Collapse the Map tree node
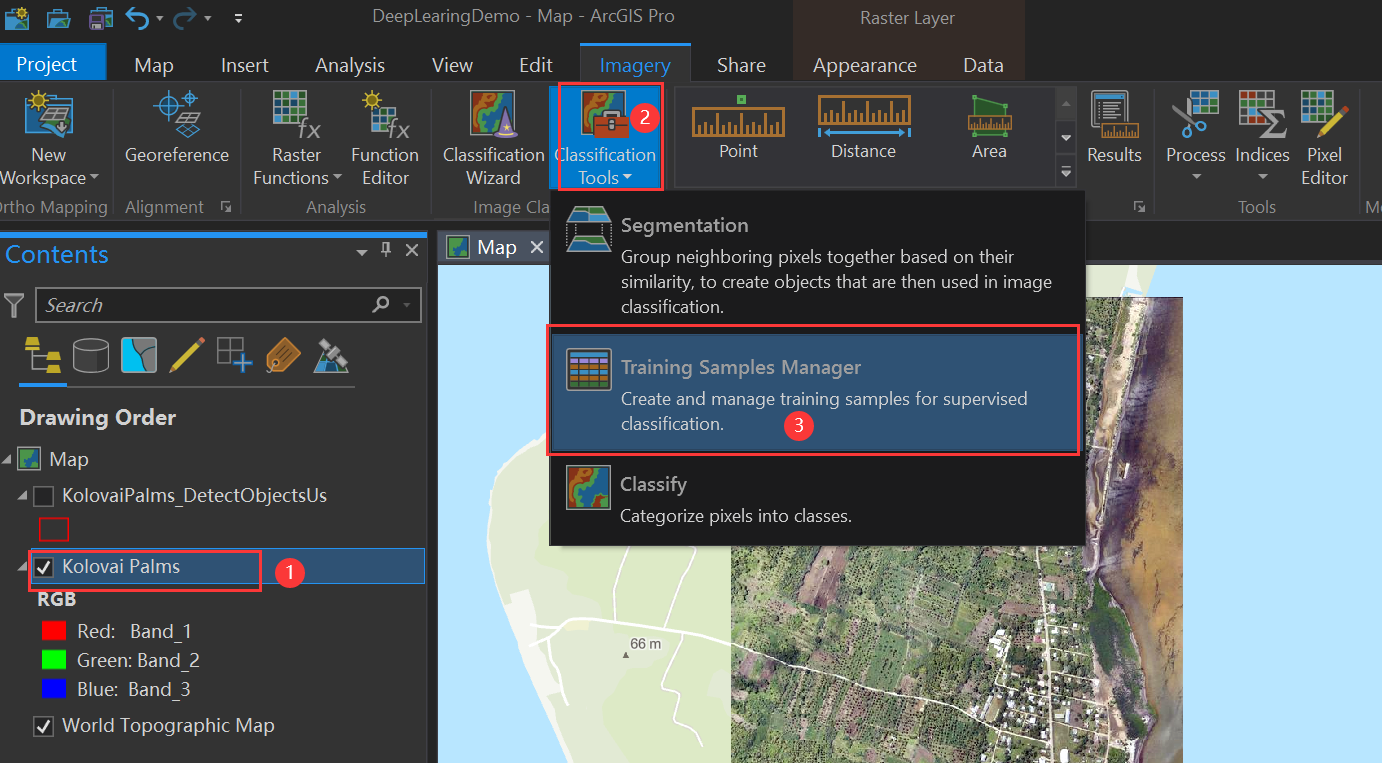 [x=8, y=459]
